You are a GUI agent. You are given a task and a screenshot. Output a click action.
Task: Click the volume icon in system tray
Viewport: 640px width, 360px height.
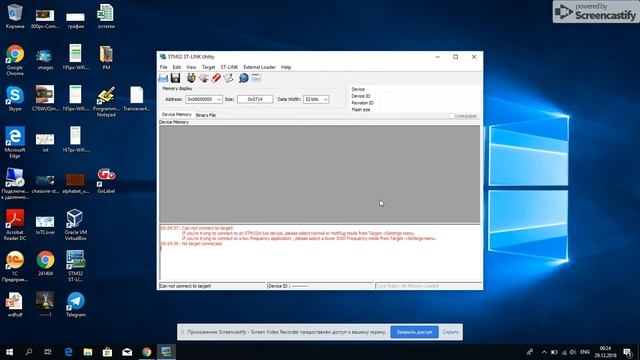pos(573,352)
